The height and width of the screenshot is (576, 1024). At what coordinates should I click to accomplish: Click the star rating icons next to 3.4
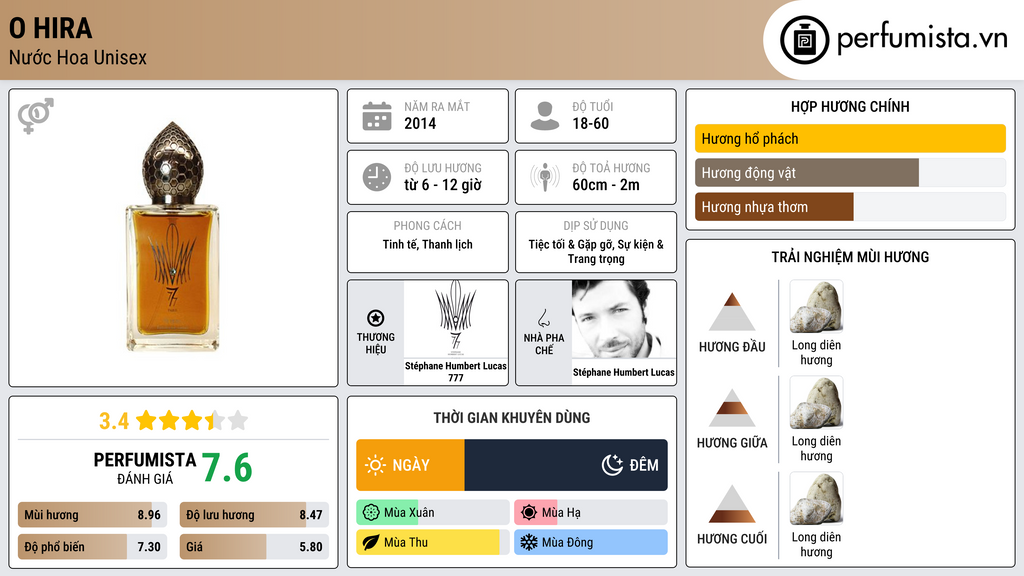[192, 420]
